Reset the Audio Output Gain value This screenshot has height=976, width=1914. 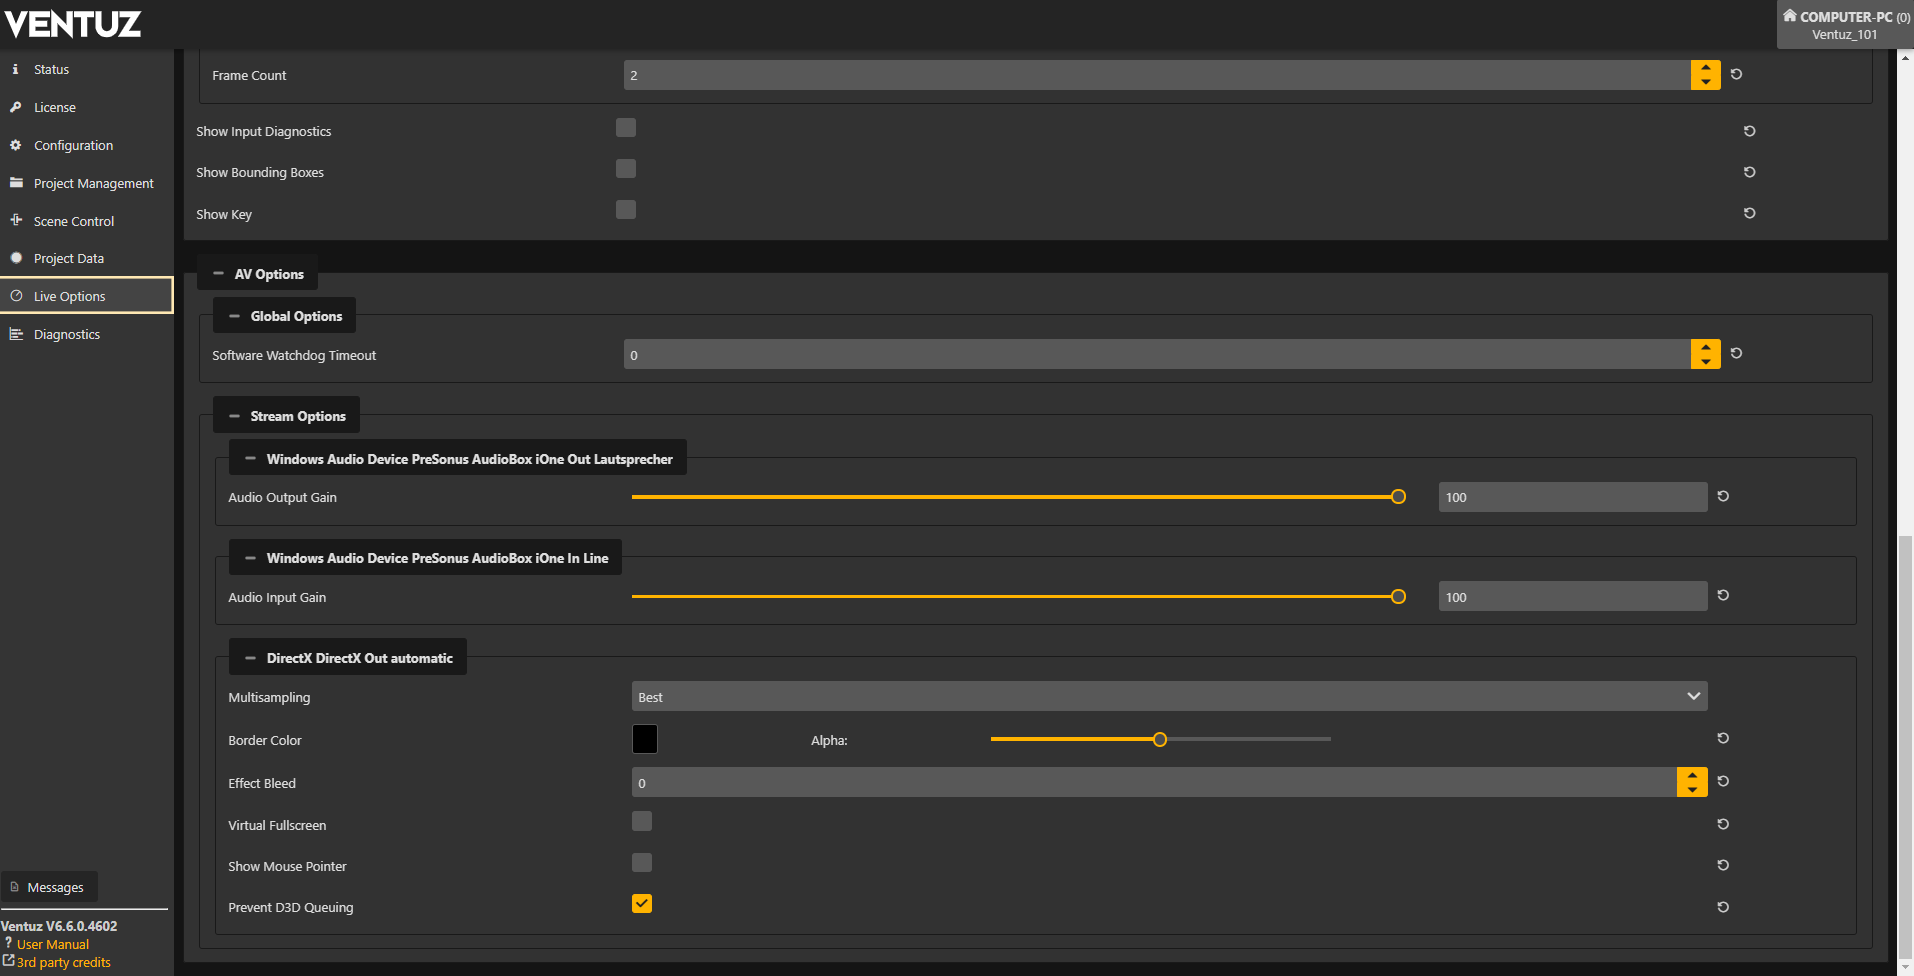[x=1723, y=496]
